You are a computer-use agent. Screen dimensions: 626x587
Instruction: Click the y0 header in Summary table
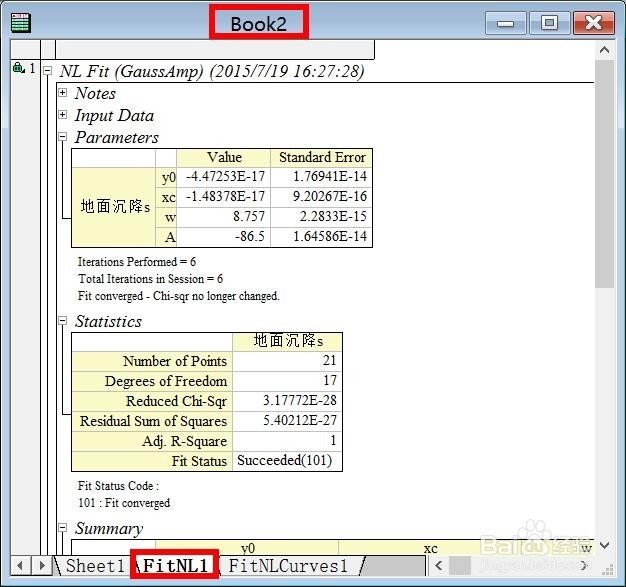coord(247,548)
